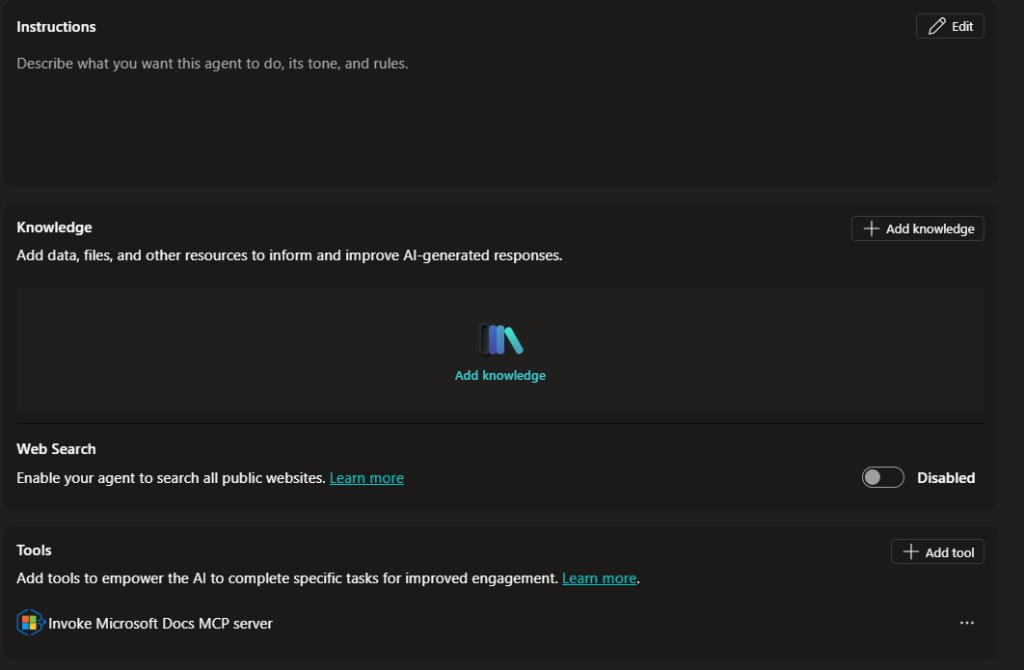The width and height of the screenshot is (1024, 670).
Task: Open Learn more link under Web Search
Action: coord(366,478)
